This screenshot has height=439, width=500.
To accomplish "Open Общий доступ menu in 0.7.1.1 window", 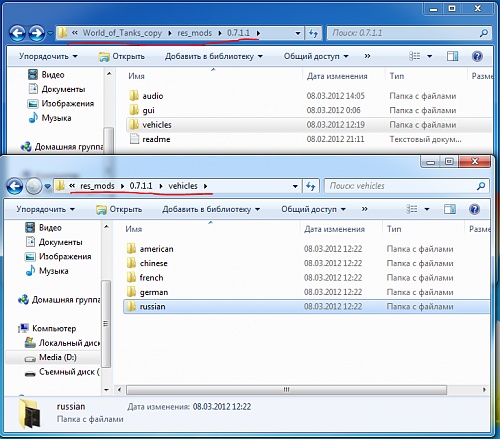I will coord(316,56).
